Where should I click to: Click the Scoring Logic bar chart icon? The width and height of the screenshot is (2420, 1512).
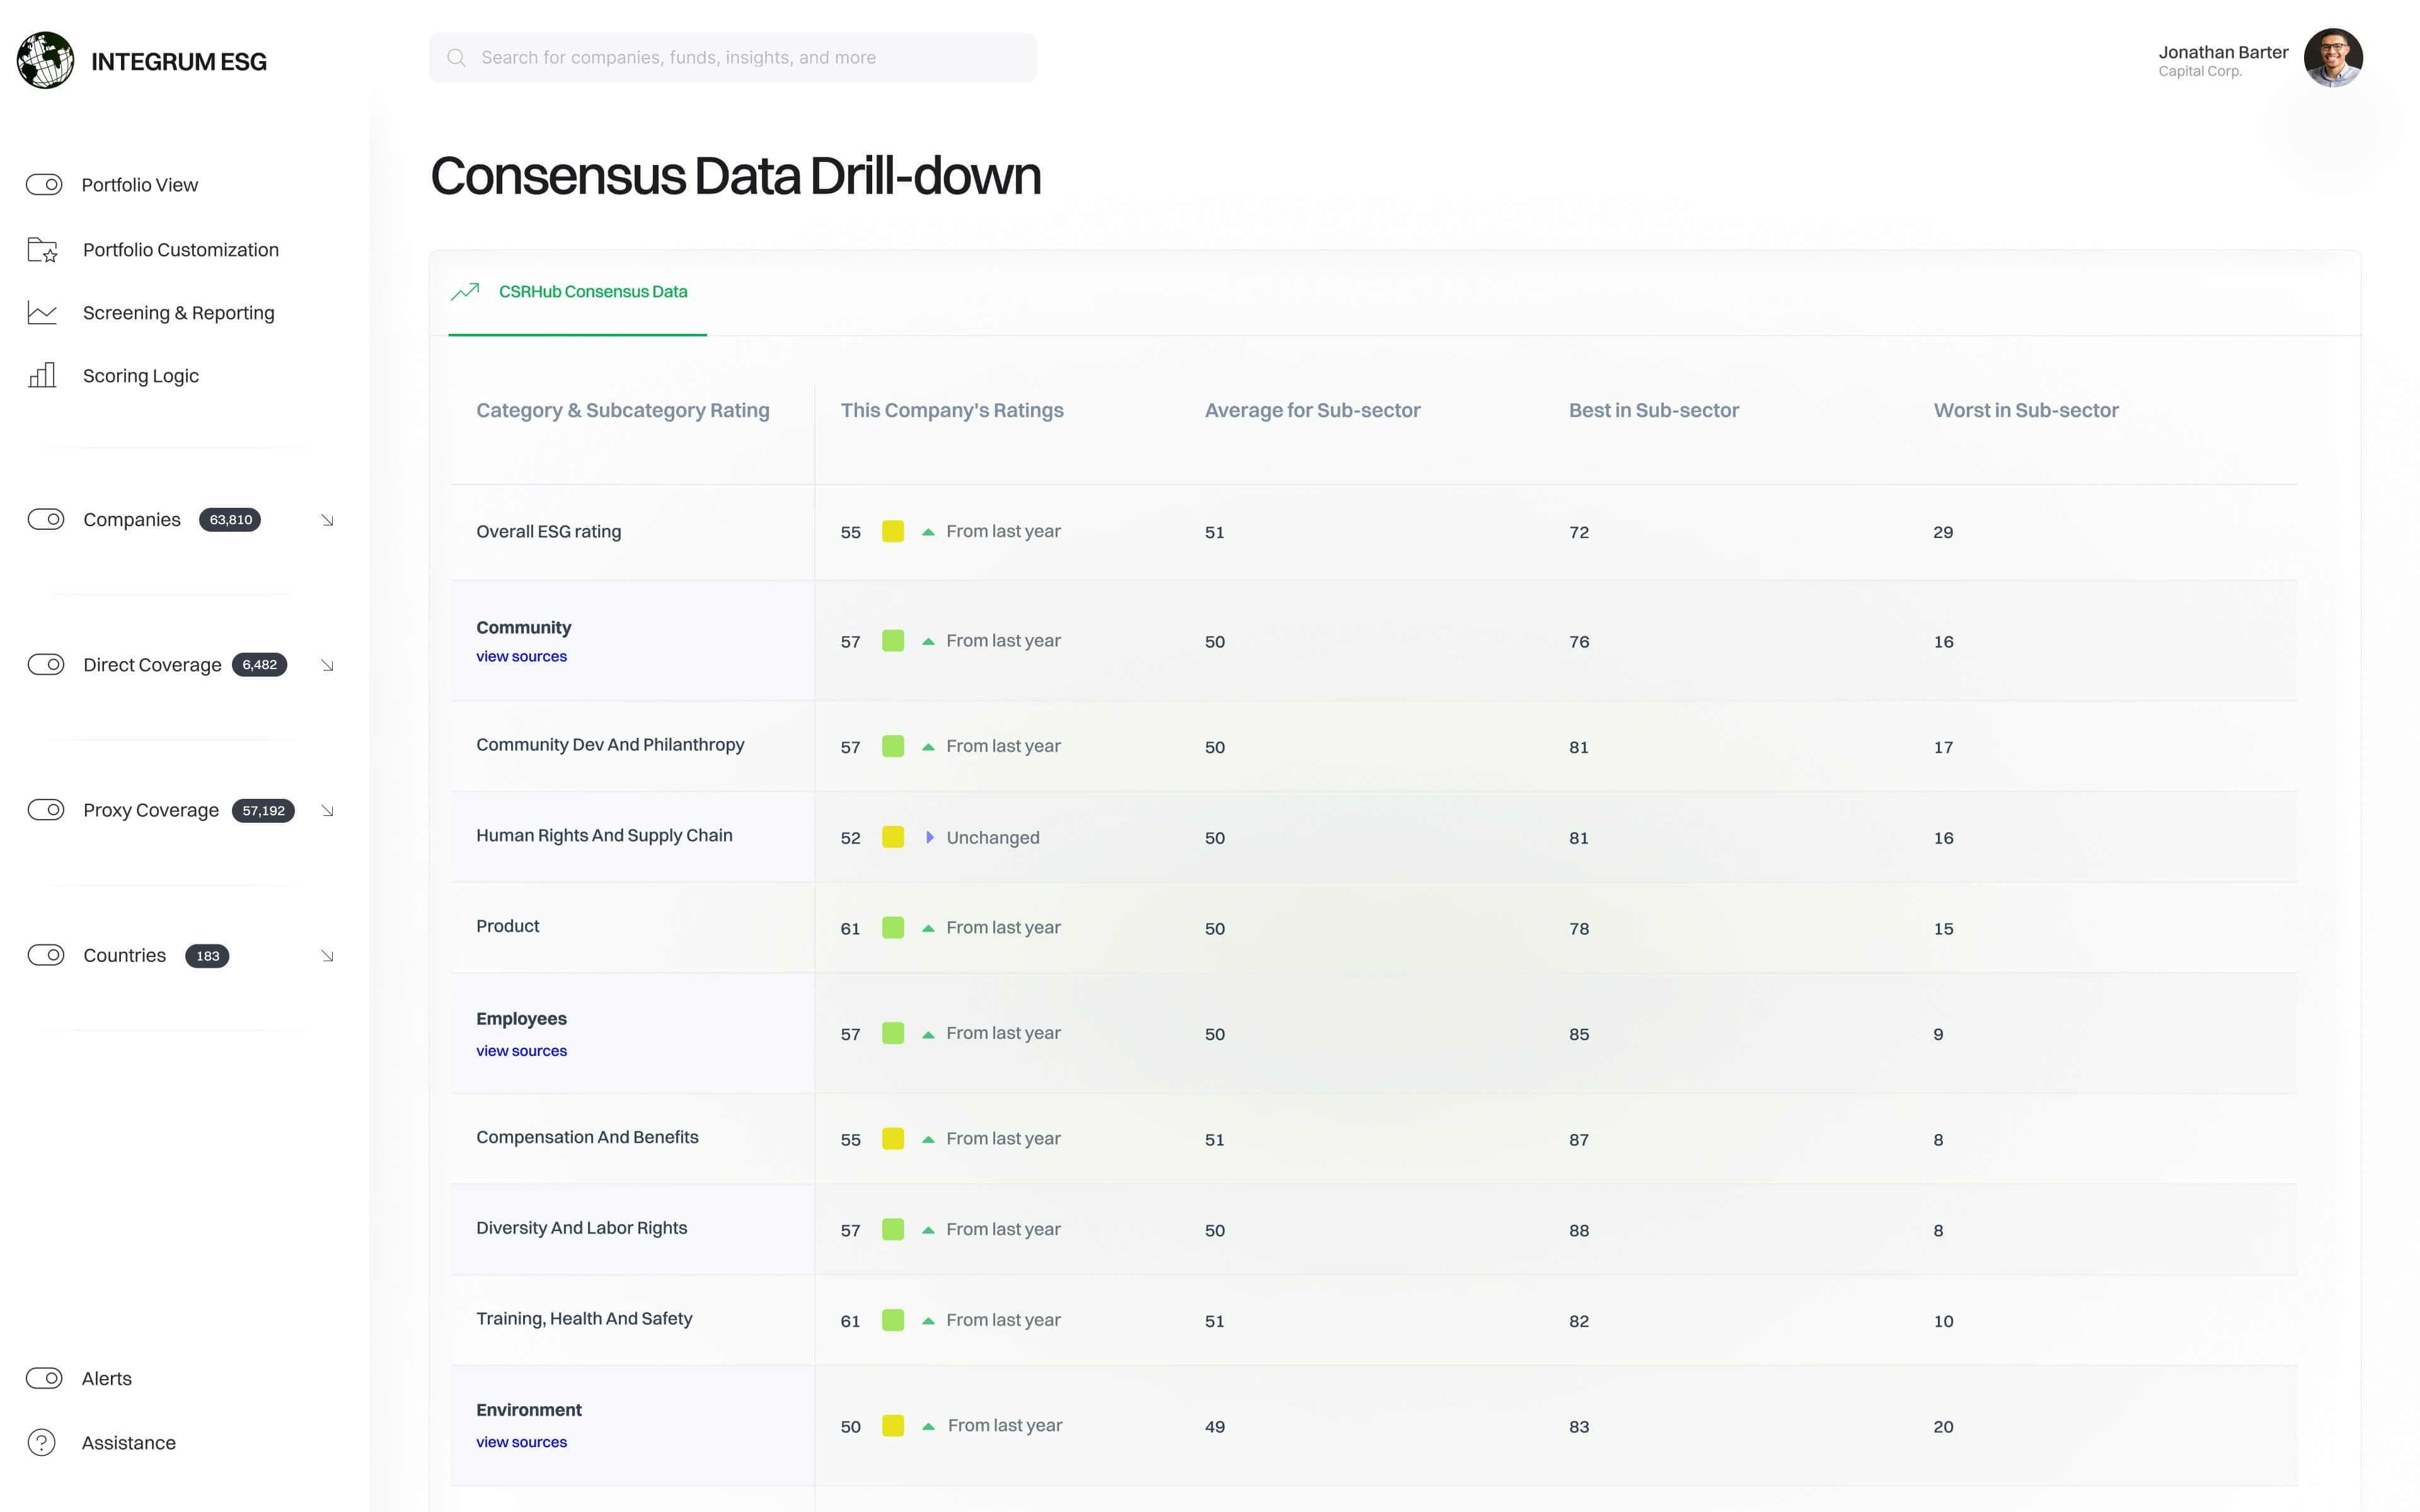point(42,376)
